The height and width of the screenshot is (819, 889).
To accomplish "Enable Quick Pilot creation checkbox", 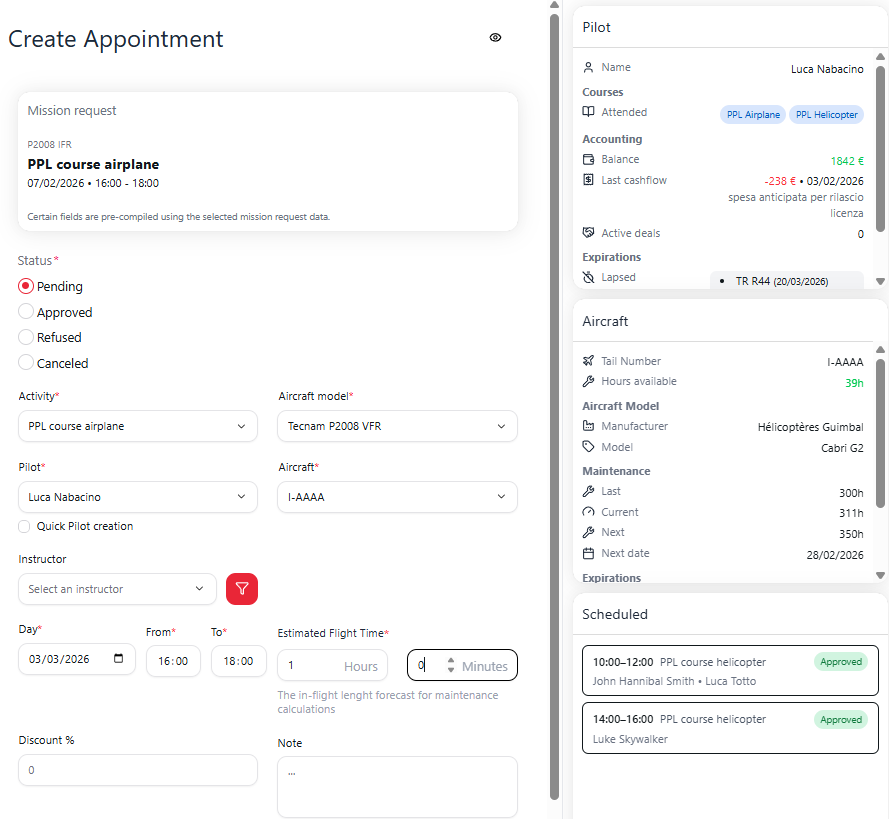I will 25,527.
